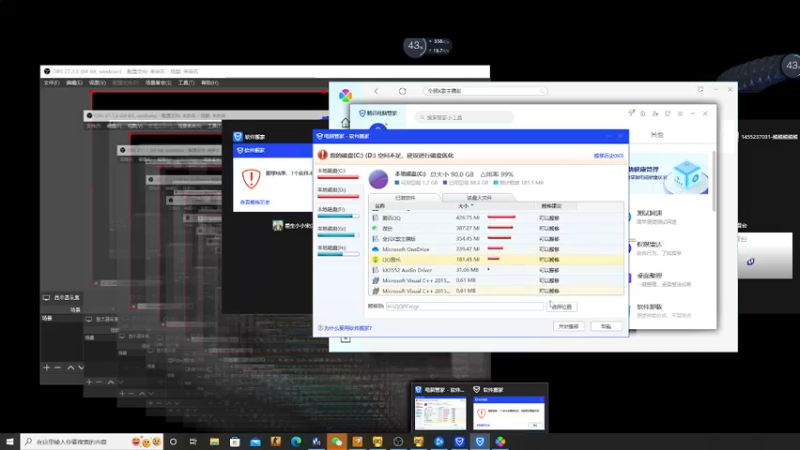Viewport: 800px width, 450px height.
Task: Click the Cortana circle on taskbar
Action: pyautogui.click(x=173, y=441)
